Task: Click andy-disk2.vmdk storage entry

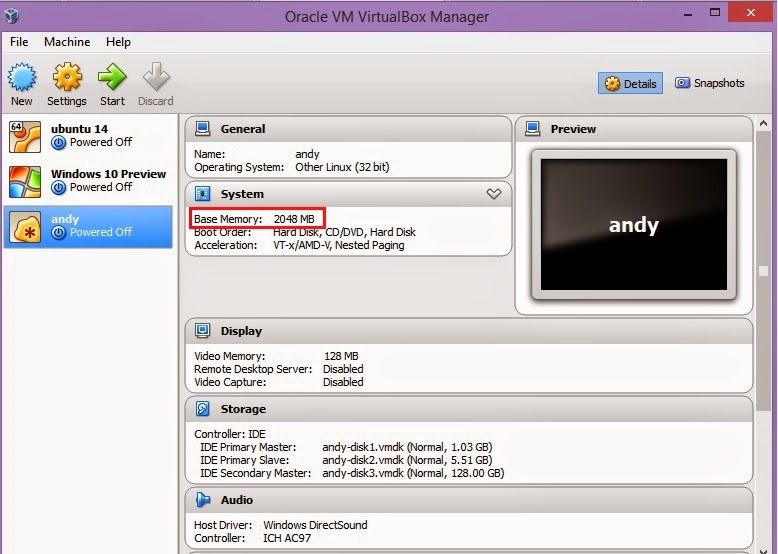Action: [x=407, y=460]
